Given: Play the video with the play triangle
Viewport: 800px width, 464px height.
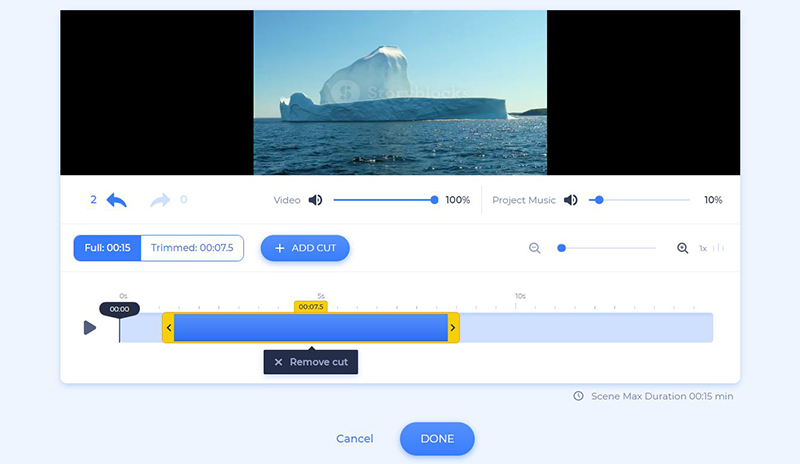Looking at the screenshot, I should (90, 327).
